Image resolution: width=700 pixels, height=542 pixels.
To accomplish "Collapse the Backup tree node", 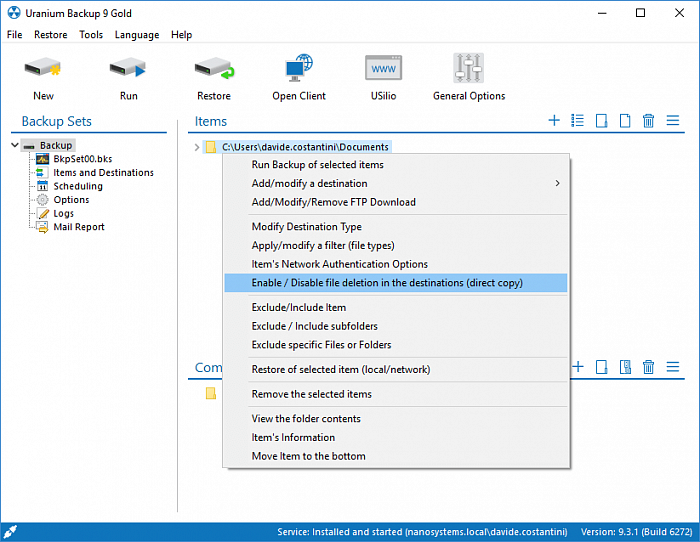I will (x=15, y=145).
